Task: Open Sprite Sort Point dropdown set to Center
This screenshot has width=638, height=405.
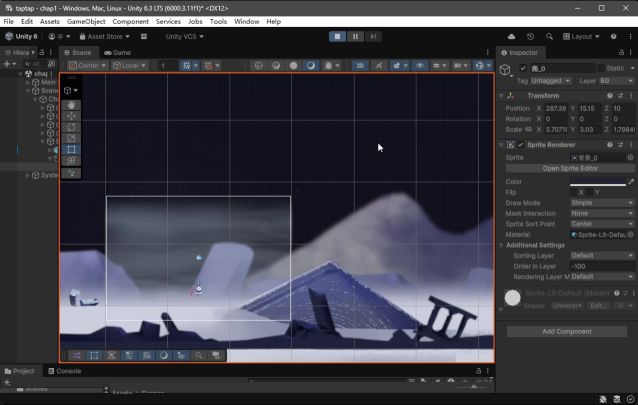Action: [x=602, y=224]
